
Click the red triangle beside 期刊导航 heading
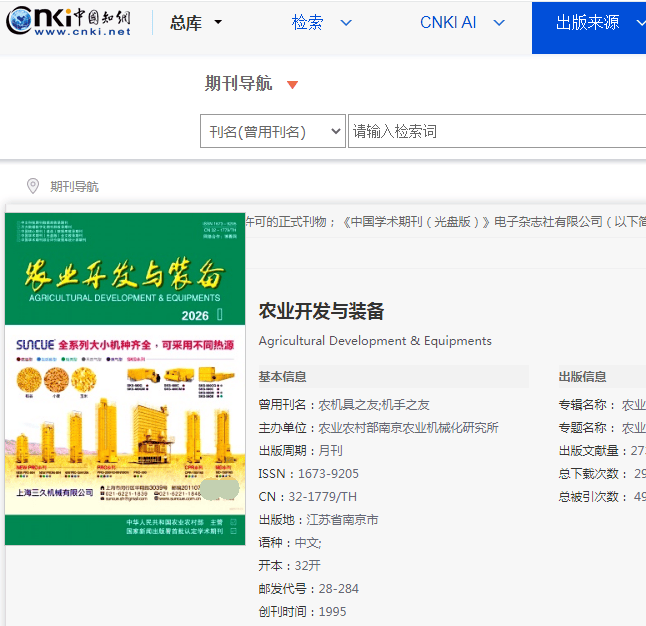point(292,85)
